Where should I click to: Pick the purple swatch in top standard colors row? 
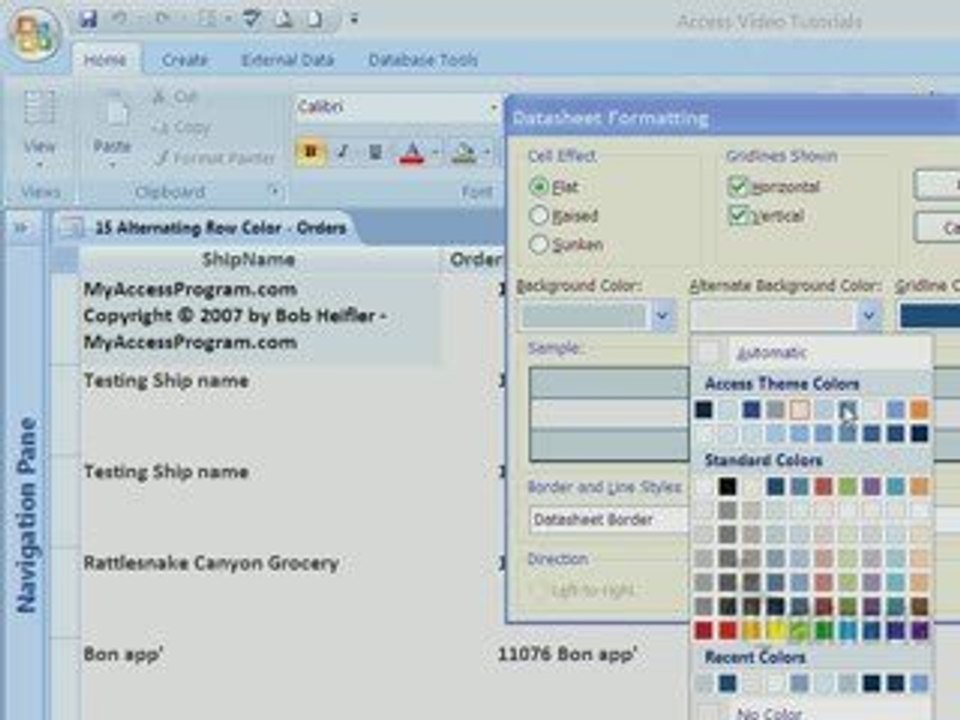pyautogui.click(x=871, y=486)
